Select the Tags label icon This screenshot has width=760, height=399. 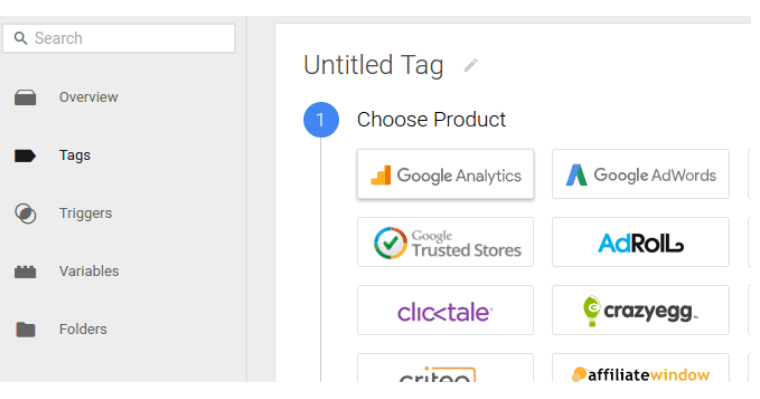[25, 156]
